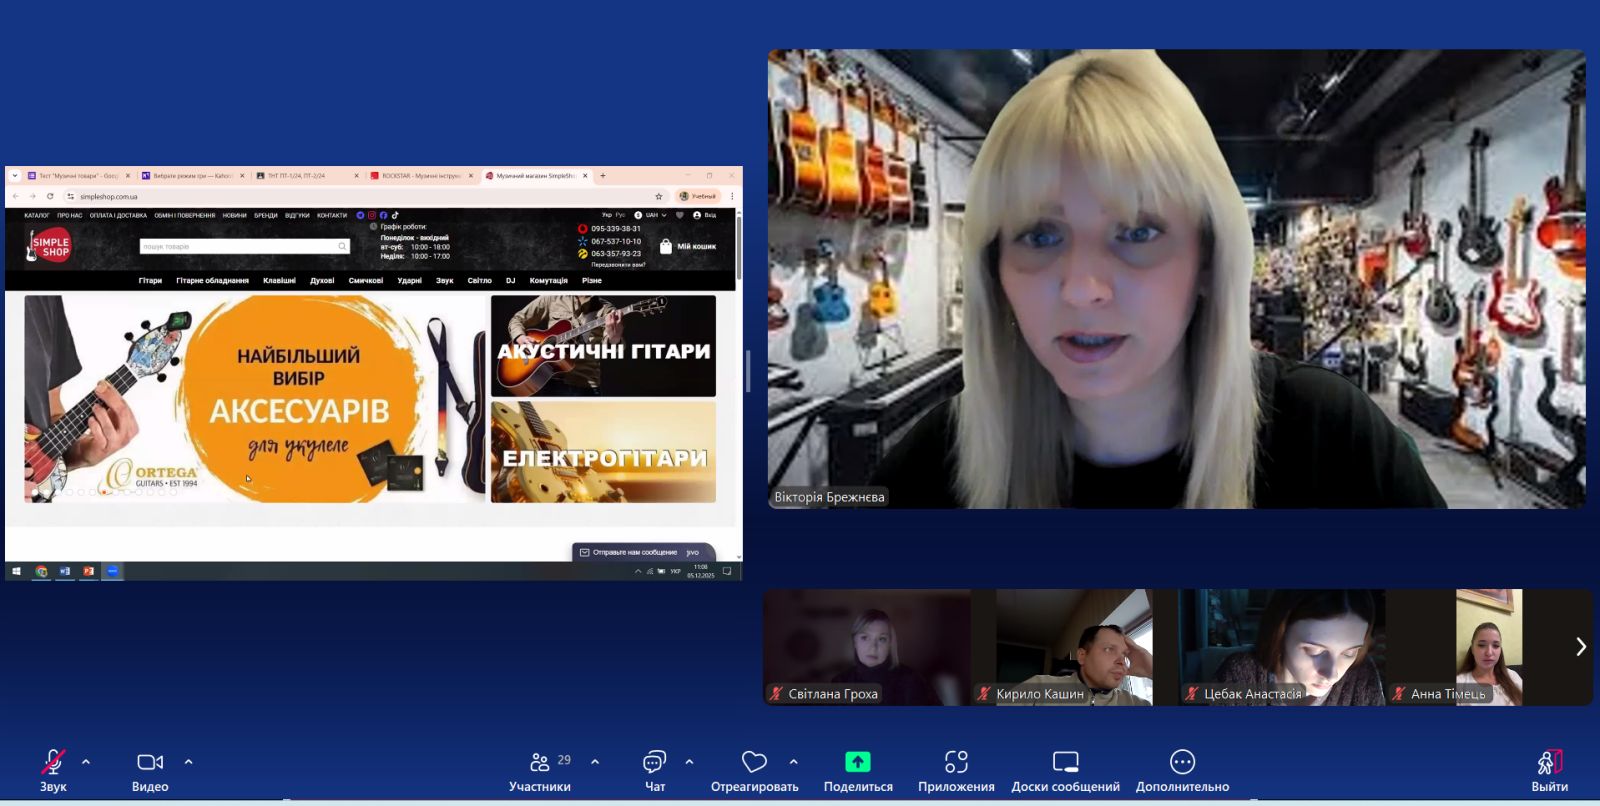Expand the arrow next to Участники

[595, 762]
